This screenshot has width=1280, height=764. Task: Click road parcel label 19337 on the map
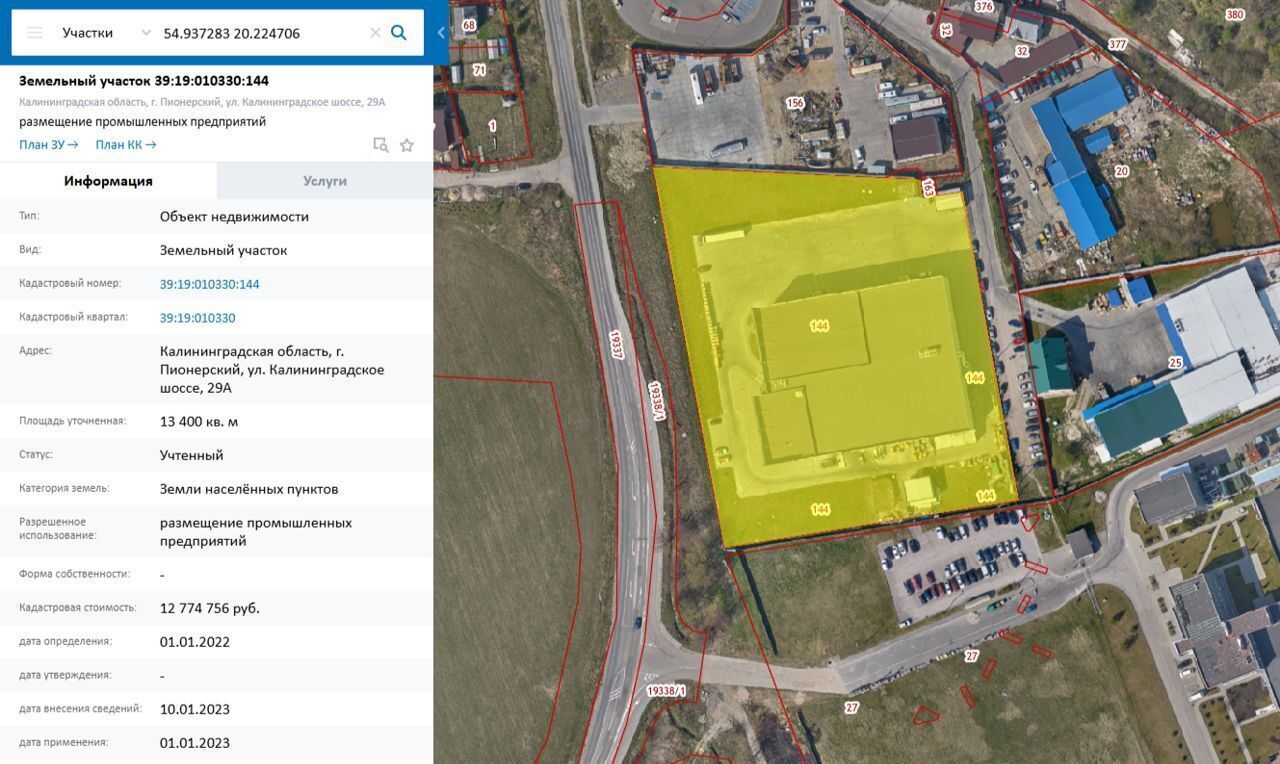coord(615,345)
